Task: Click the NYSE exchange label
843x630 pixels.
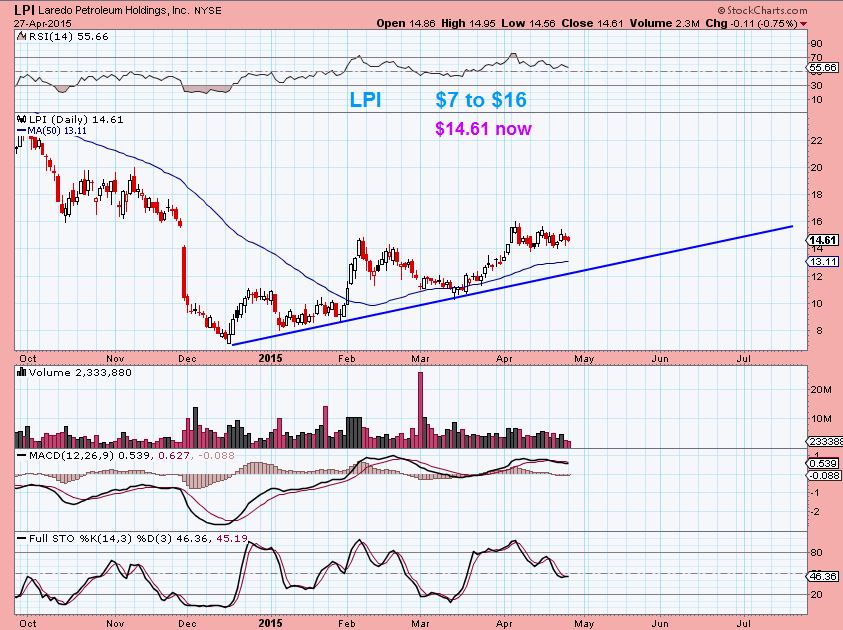Action: 208,11
